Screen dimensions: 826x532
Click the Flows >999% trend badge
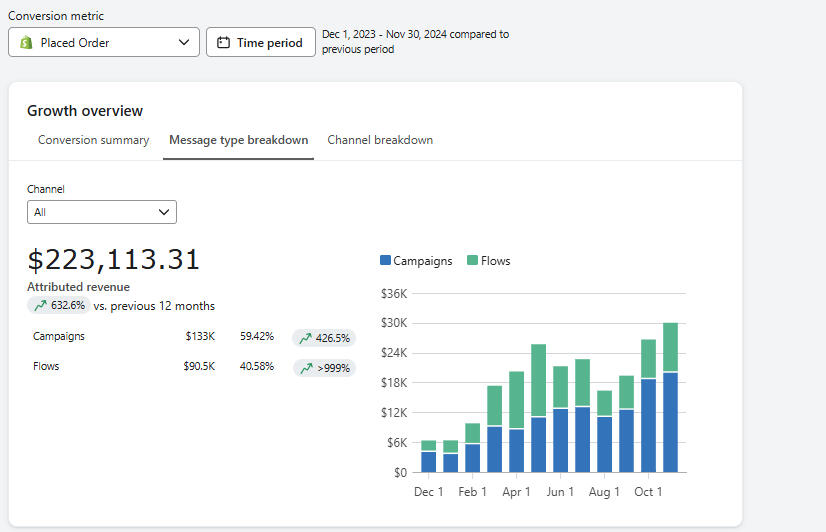pyautogui.click(x=323, y=368)
